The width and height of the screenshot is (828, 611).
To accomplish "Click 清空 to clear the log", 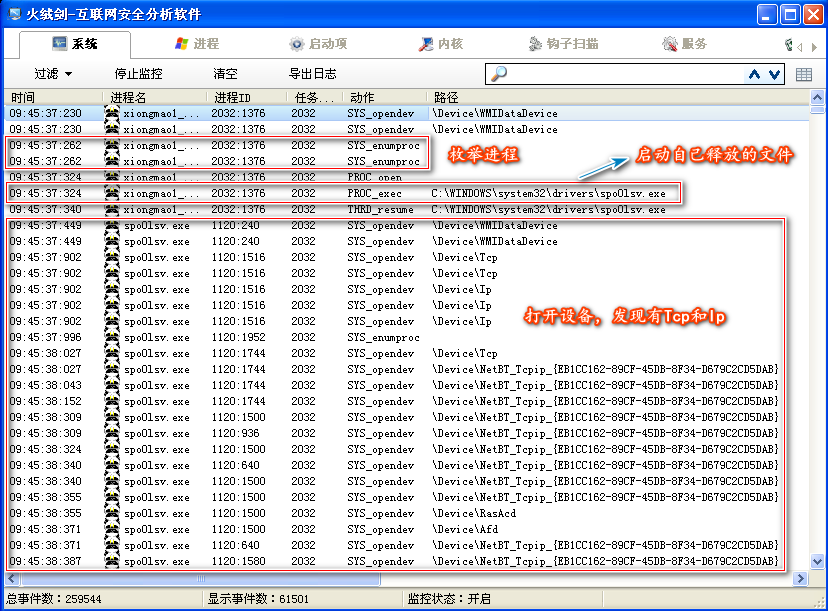I will pos(225,74).
